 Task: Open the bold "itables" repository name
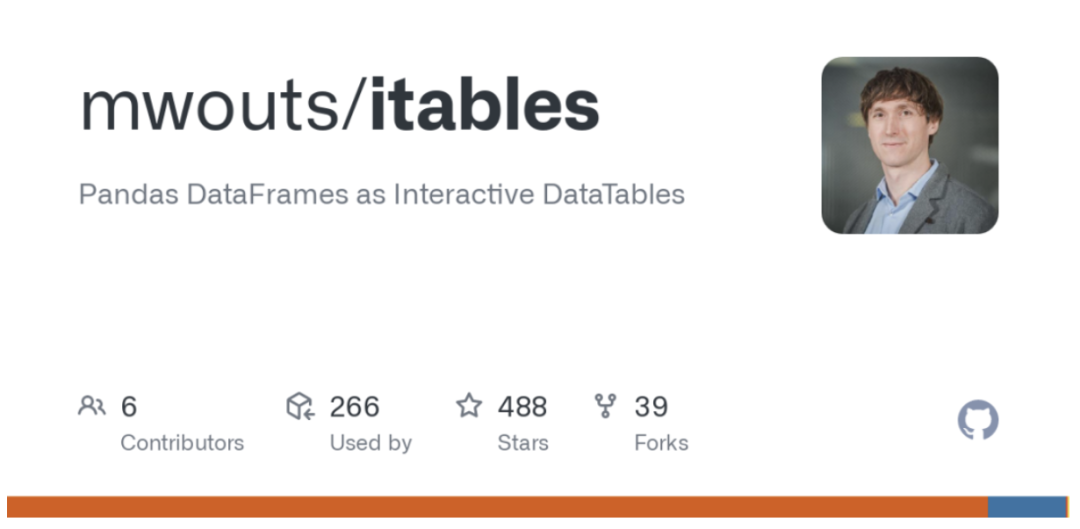485,105
